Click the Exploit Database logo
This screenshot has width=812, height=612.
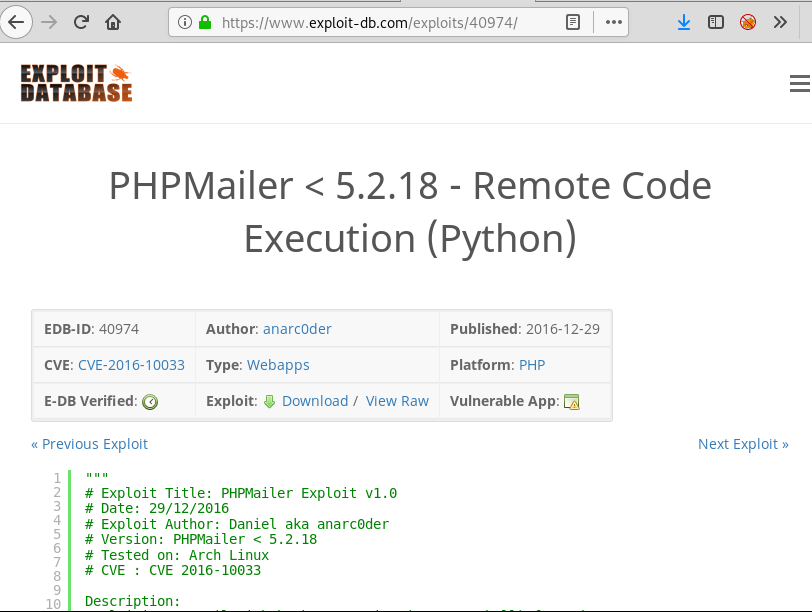76,84
